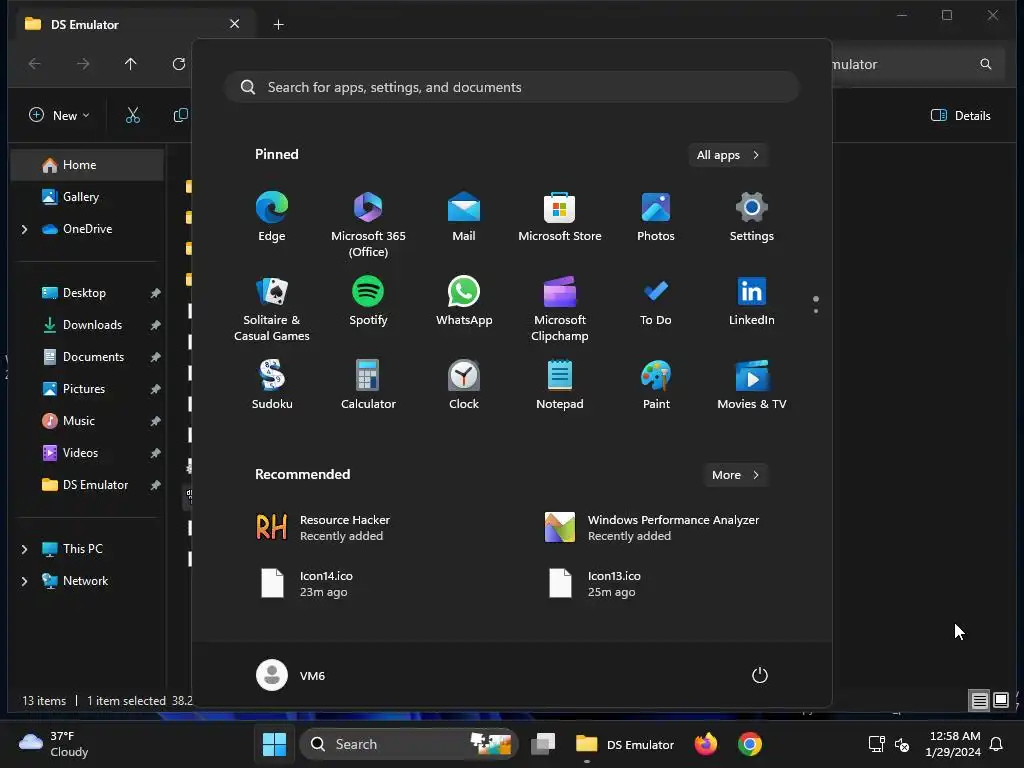Click the Copy icon in File Explorer toolbar
1024x768 pixels.
point(180,116)
